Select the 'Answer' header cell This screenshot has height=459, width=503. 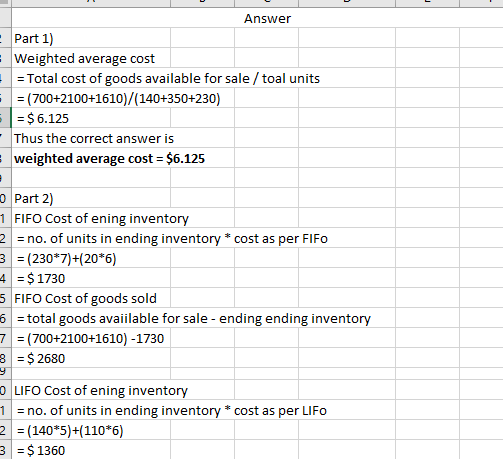267,18
